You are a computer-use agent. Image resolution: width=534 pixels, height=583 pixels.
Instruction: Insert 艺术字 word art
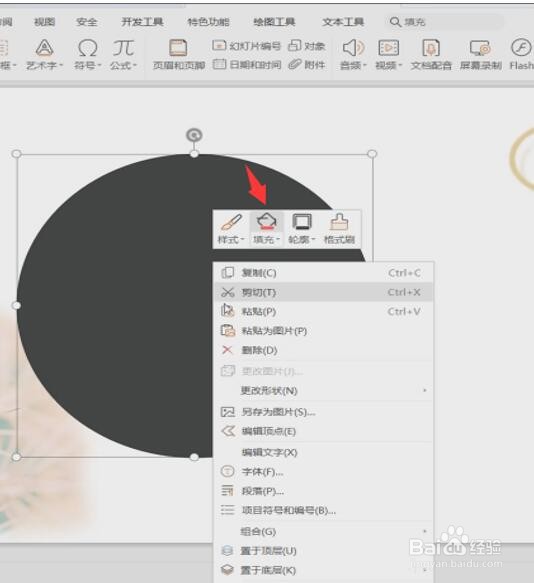(44, 54)
